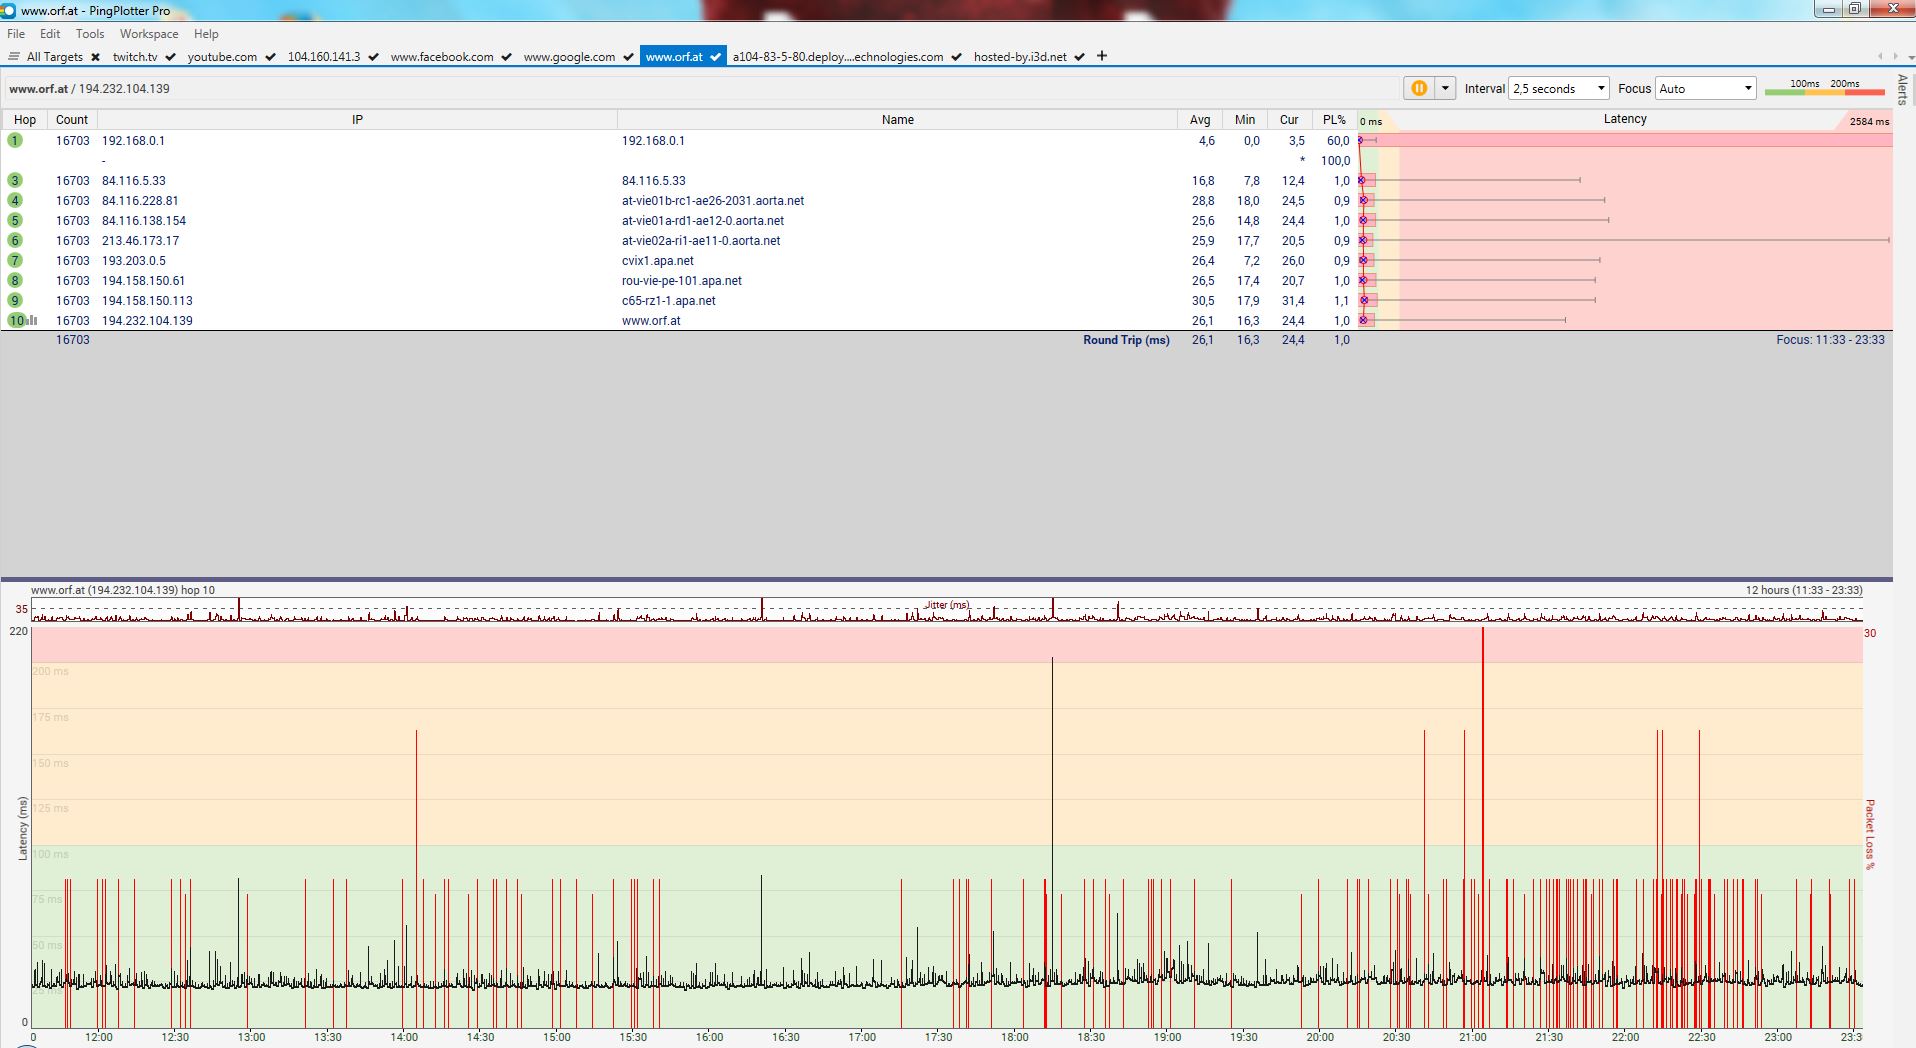Toggle the checkmark on the twitch.tv tab

[171, 57]
